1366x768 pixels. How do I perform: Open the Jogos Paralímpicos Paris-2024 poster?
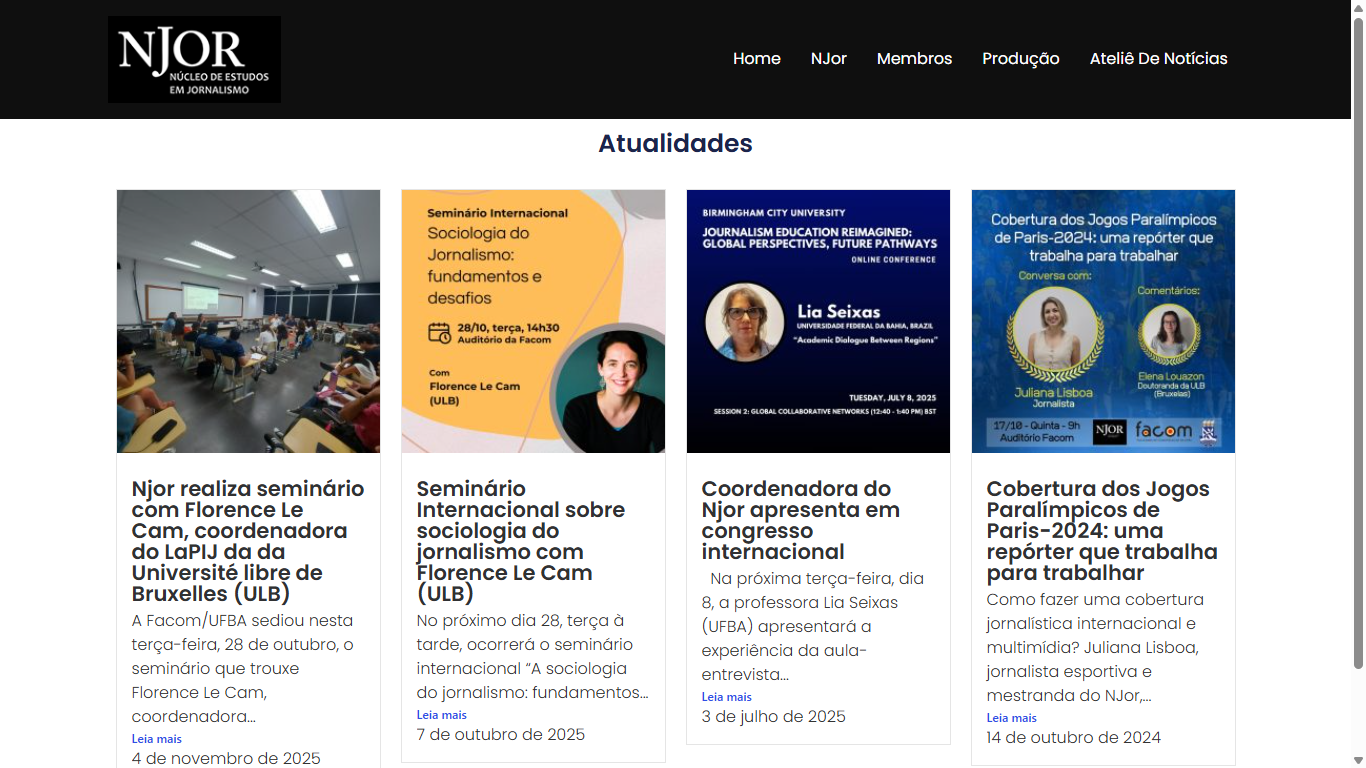tap(1104, 321)
